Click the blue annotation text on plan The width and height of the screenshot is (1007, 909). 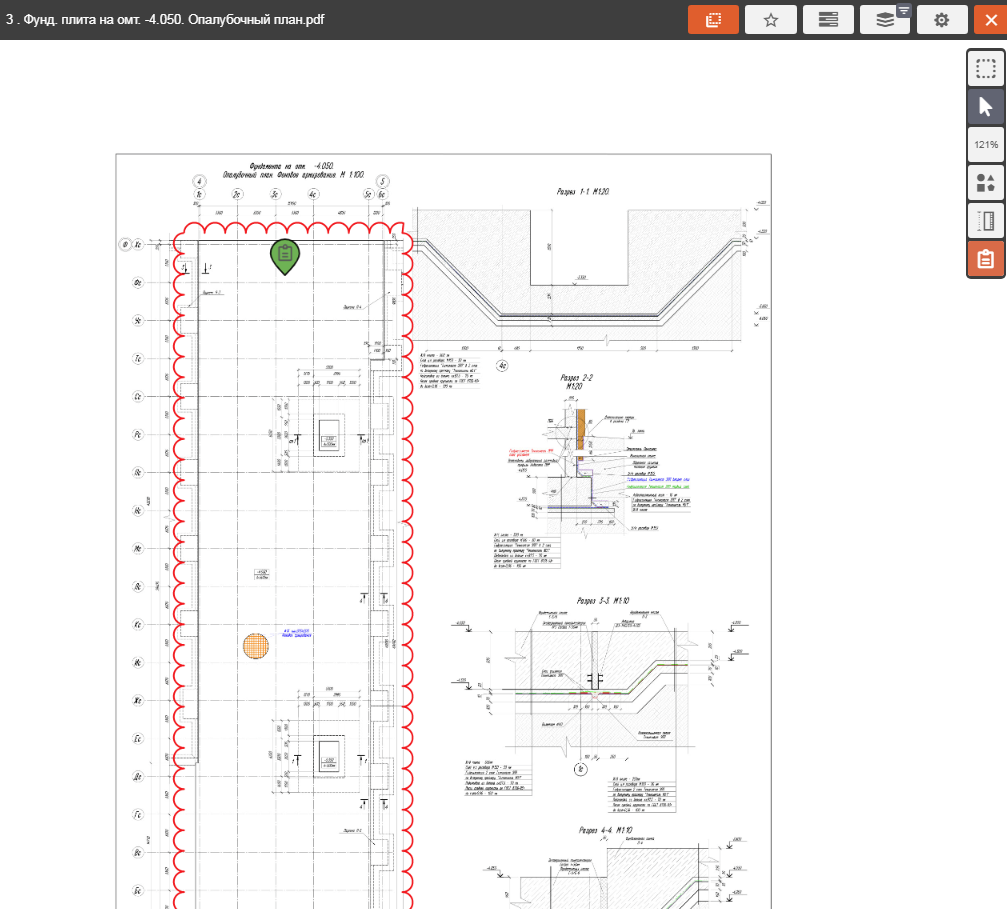pyautogui.click(x=298, y=634)
